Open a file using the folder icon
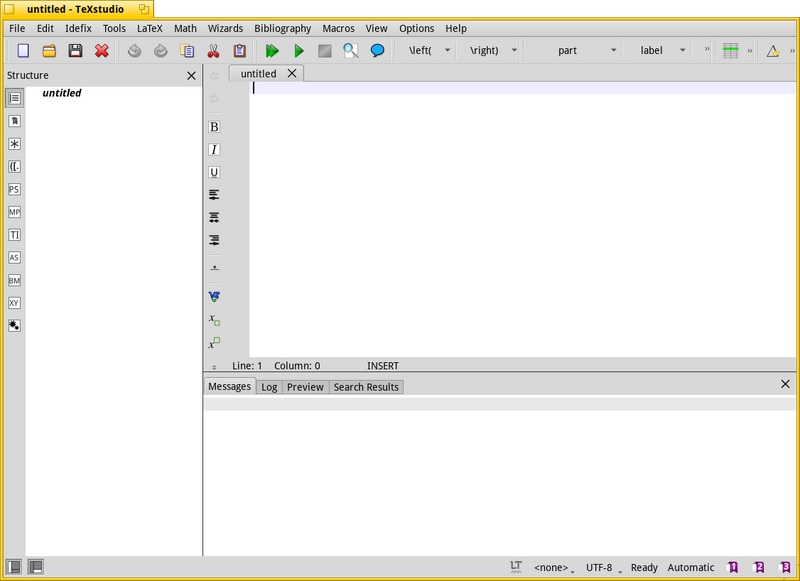 (x=49, y=50)
